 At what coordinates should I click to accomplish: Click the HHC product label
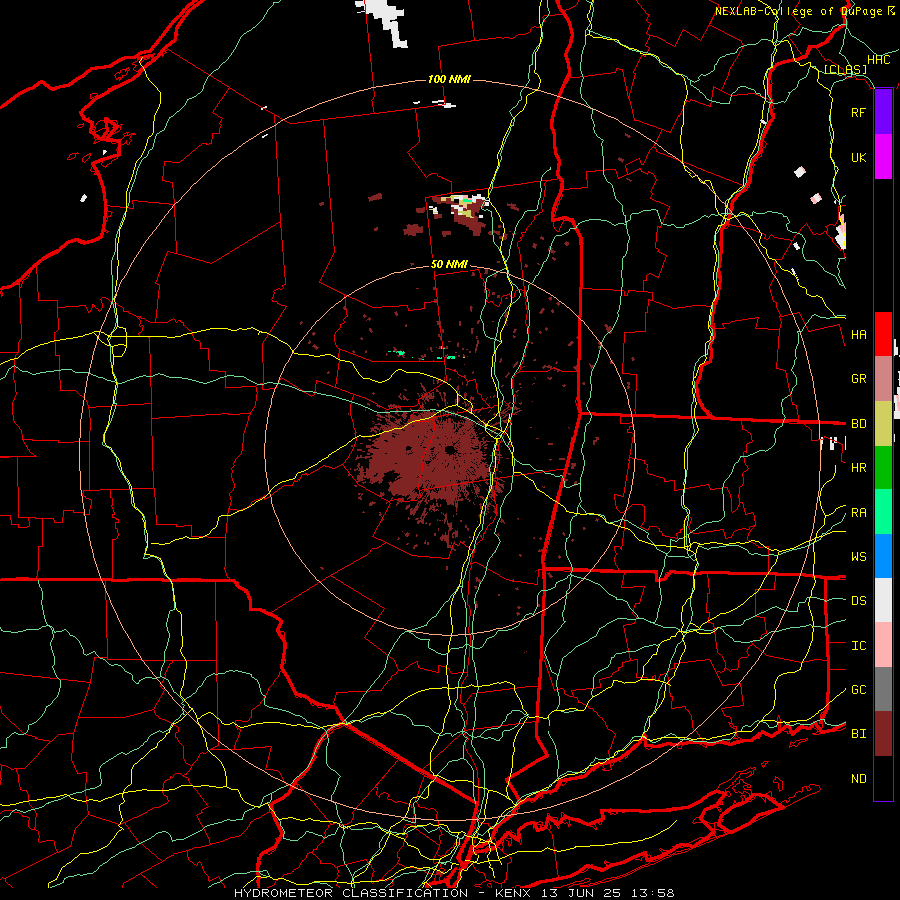click(879, 60)
